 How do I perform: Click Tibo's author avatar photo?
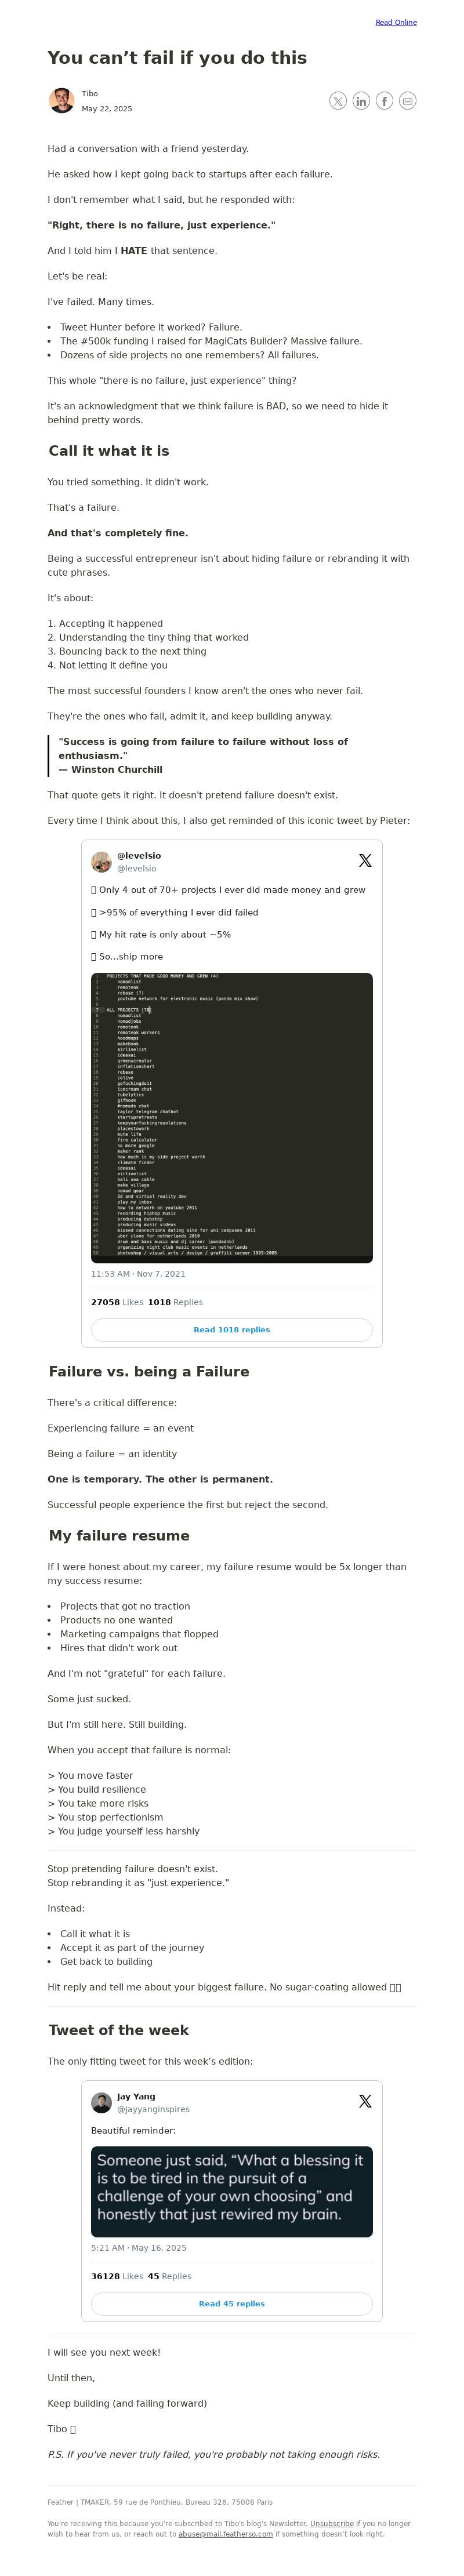click(x=61, y=100)
